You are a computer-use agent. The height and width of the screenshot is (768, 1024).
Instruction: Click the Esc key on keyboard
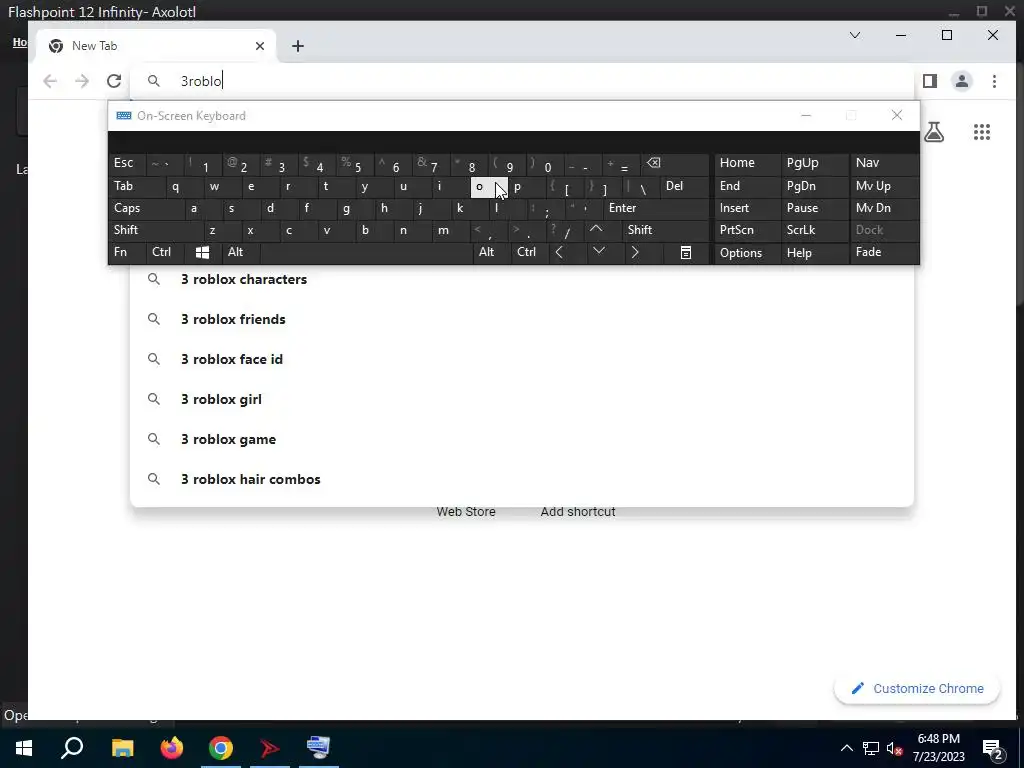(x=128, y=163)
